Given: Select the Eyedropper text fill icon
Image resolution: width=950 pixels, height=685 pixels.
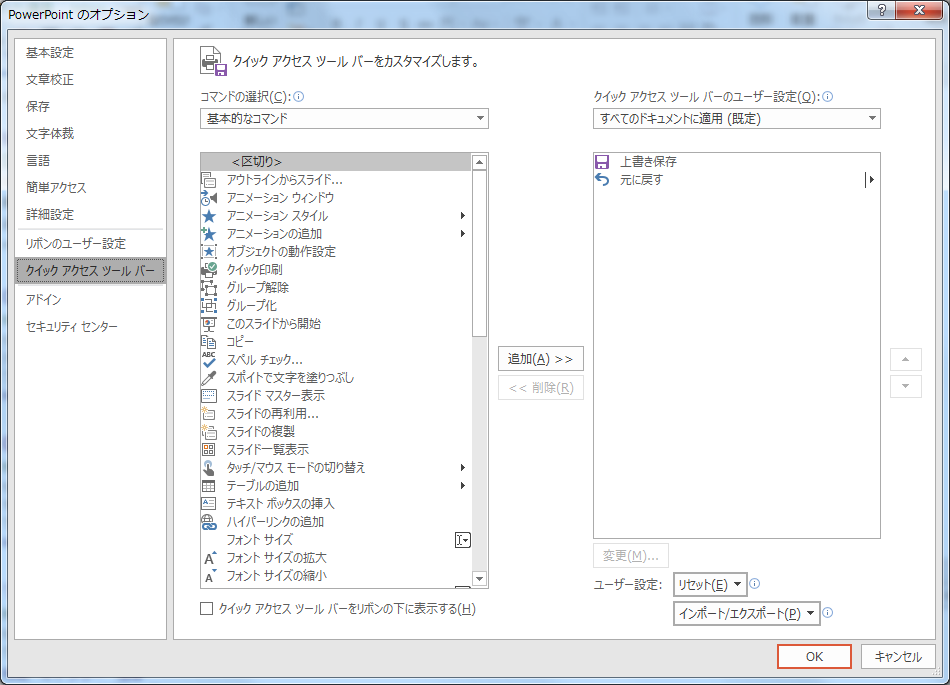Looking at the screenshot, I should coord(209,378).
